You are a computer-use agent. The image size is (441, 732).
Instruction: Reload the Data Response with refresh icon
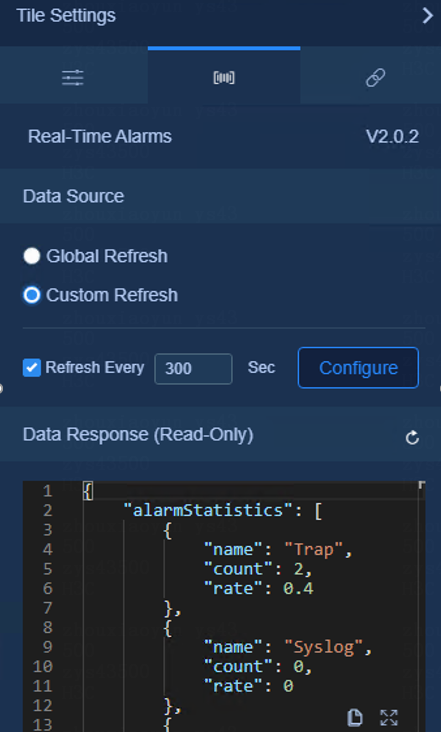pyautogui.click(x=412, y=437)
